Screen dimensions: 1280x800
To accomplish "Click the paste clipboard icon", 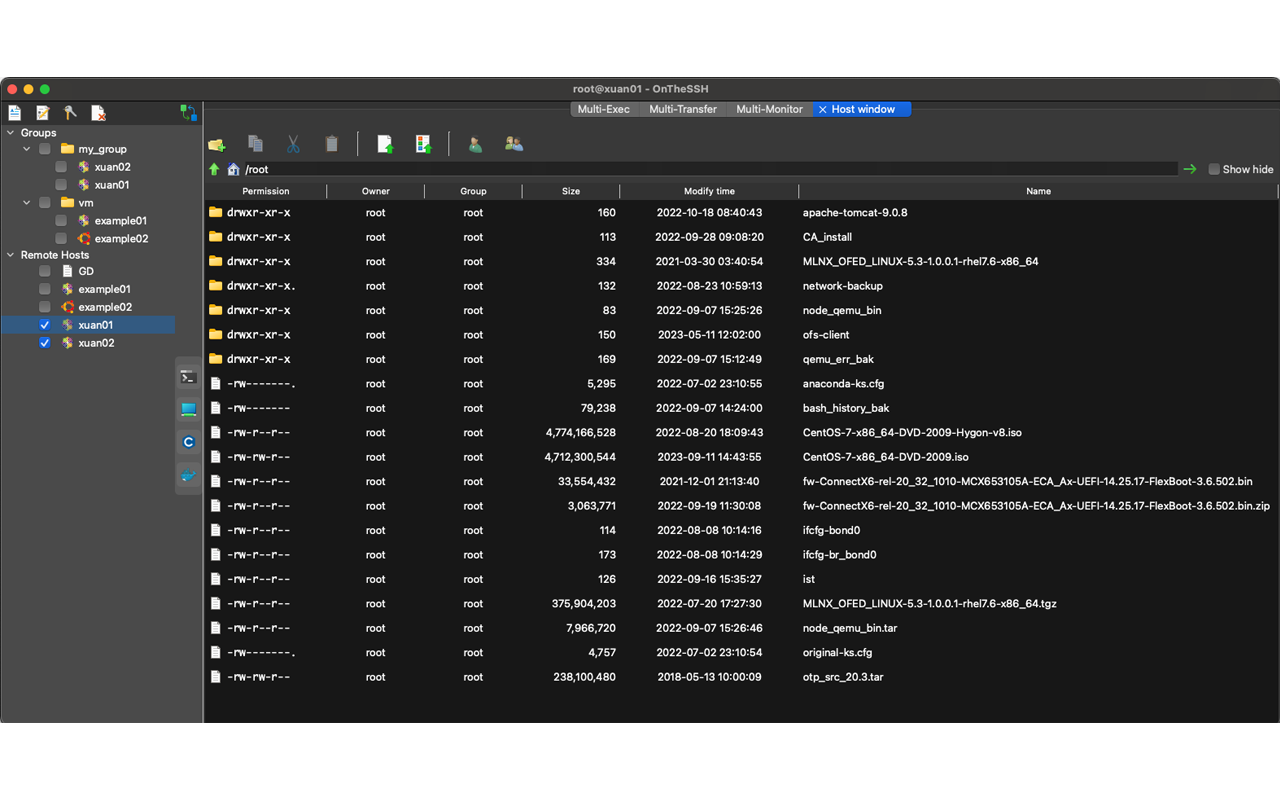I will pos(331,144).
